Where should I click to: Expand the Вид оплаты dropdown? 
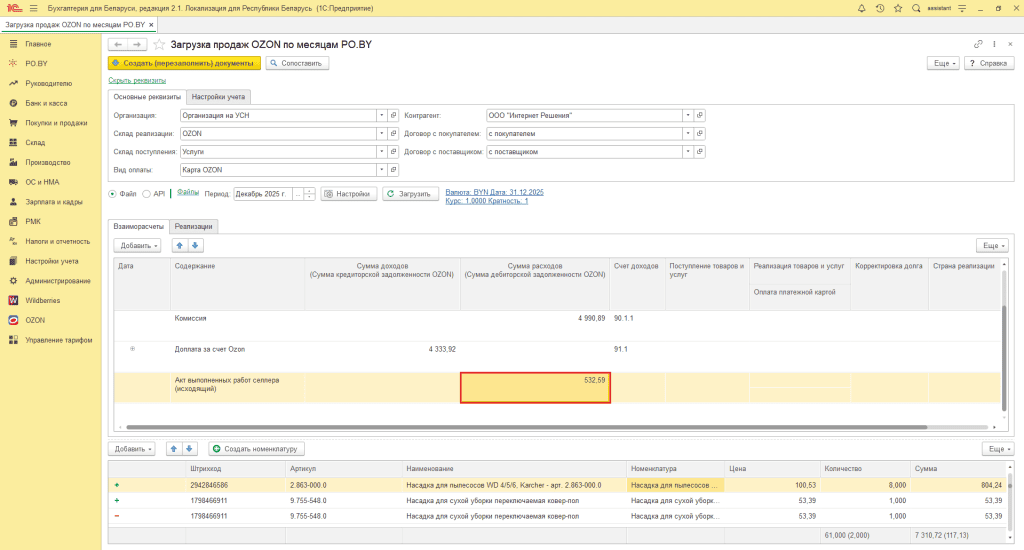click(x=381, y=170)
